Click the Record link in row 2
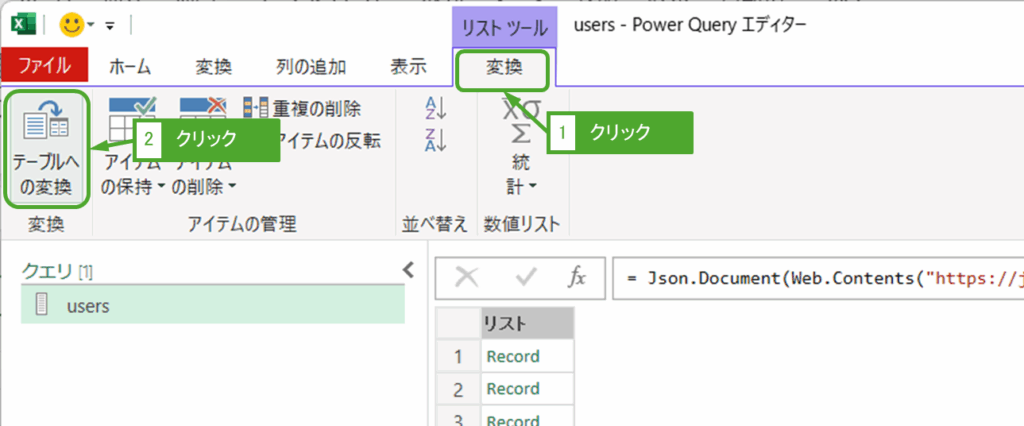Screen dimensions: 1024x426 click(512, 388)
